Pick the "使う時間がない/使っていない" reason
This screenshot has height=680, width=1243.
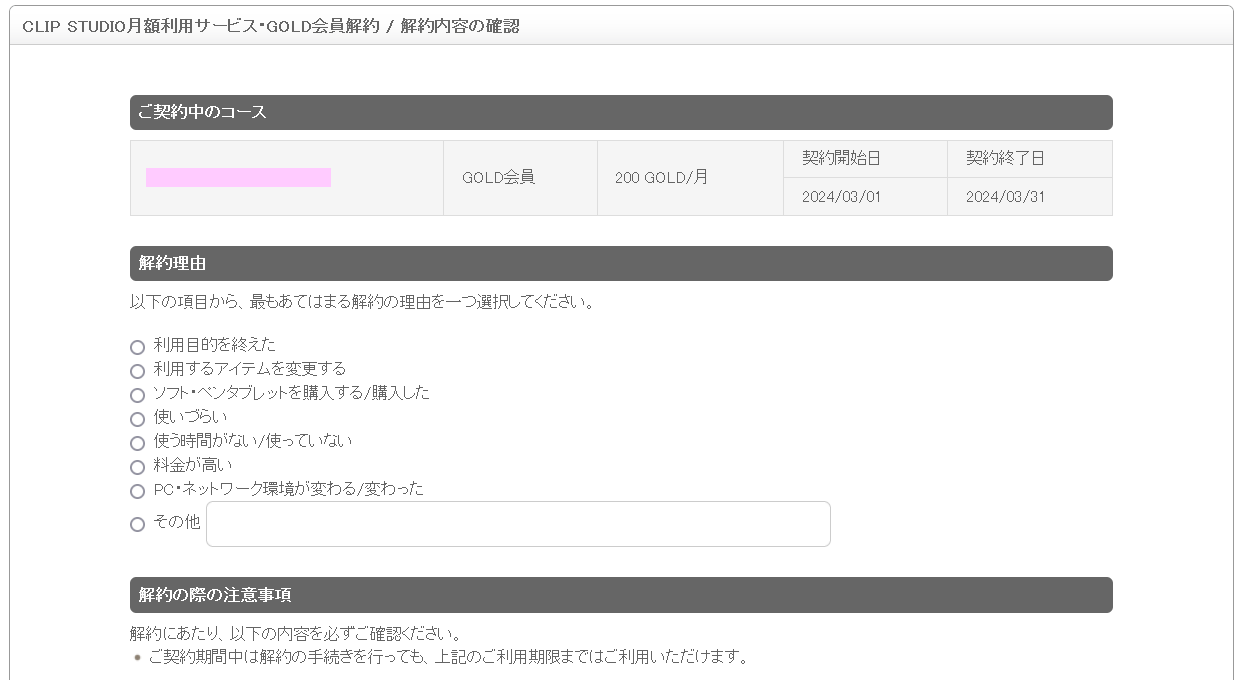click(x=137, y=443)
